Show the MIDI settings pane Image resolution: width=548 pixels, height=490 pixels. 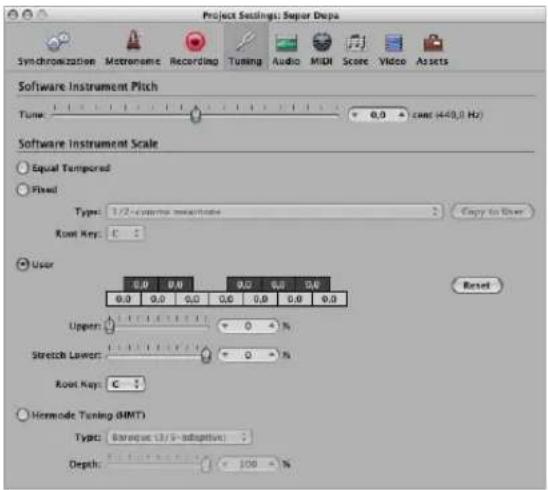coord(322,48)
